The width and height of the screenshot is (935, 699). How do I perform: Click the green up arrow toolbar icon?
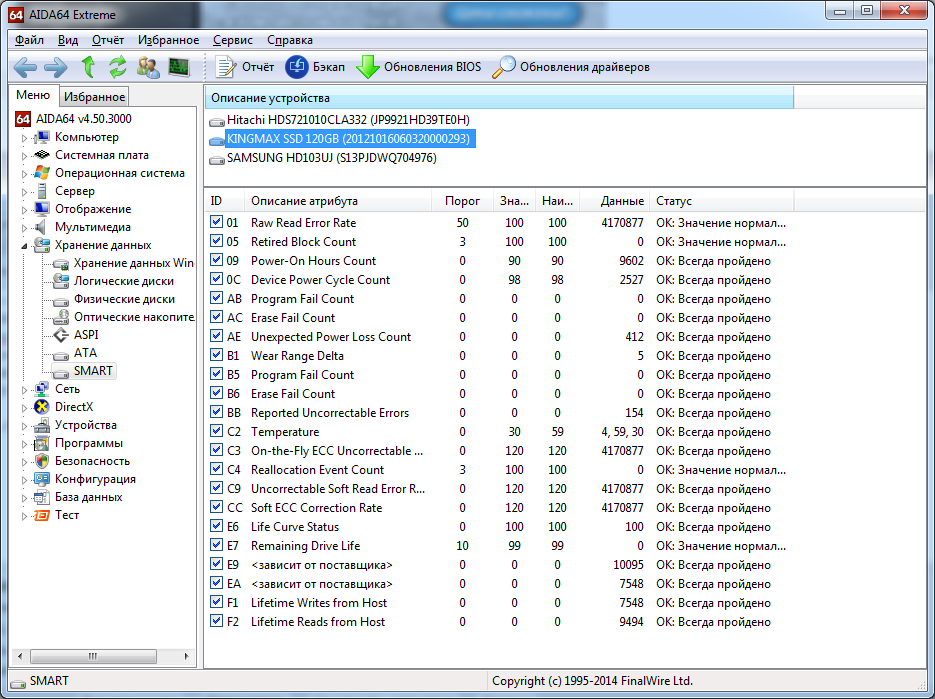[x=88, y=67]
